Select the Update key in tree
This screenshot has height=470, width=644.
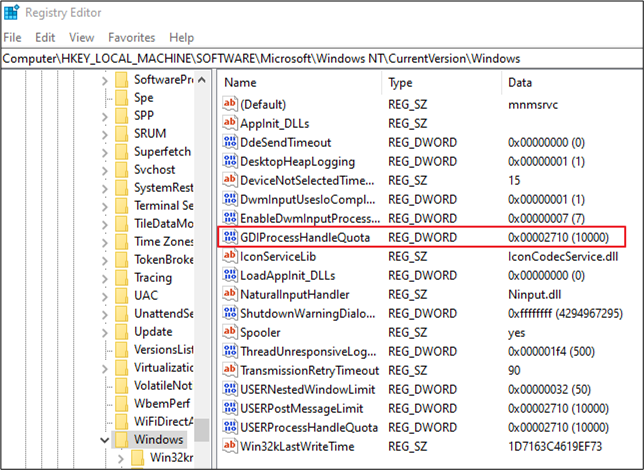click(x=153, y=332)
